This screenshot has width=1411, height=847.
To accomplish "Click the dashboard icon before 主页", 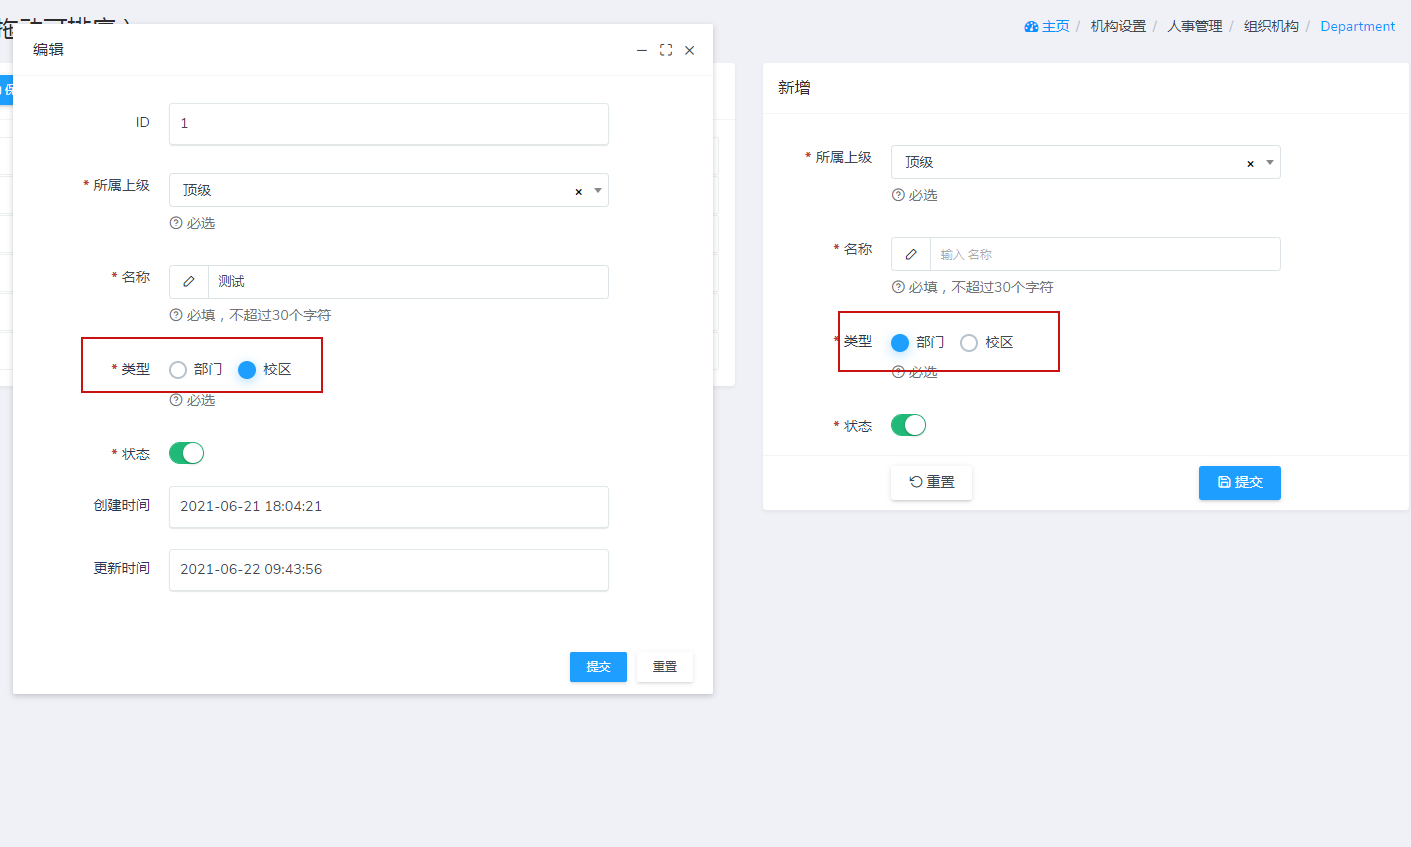I will [1031, 27].
